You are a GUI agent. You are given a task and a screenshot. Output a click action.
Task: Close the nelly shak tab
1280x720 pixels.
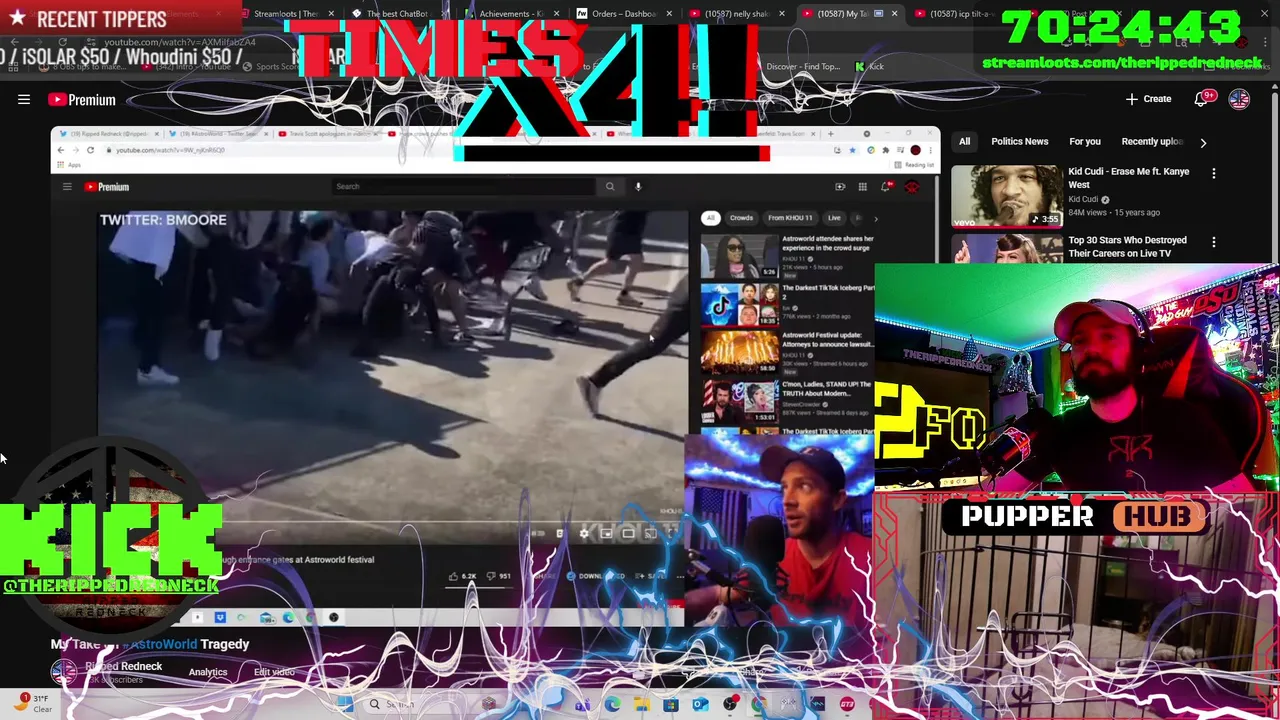(781, 14)
